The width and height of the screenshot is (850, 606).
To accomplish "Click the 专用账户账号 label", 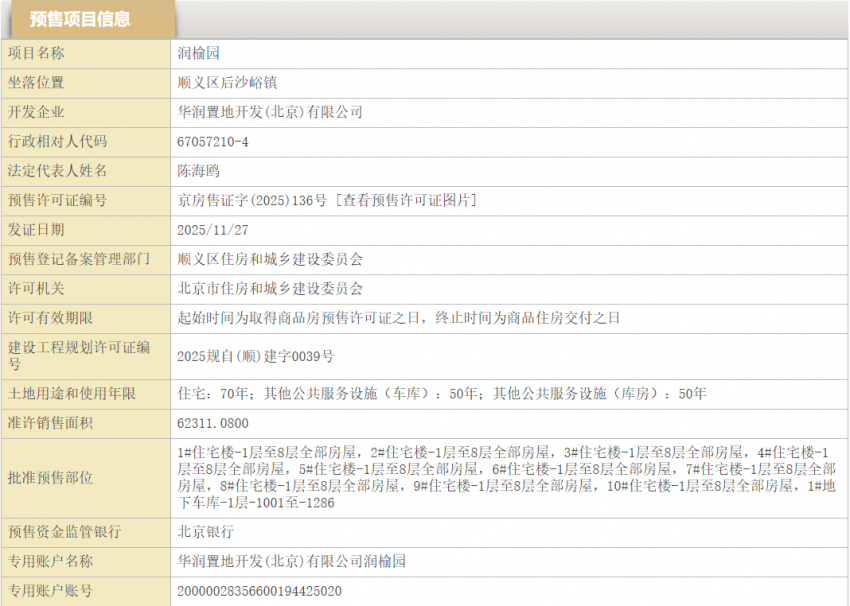I will pos(50,590).
